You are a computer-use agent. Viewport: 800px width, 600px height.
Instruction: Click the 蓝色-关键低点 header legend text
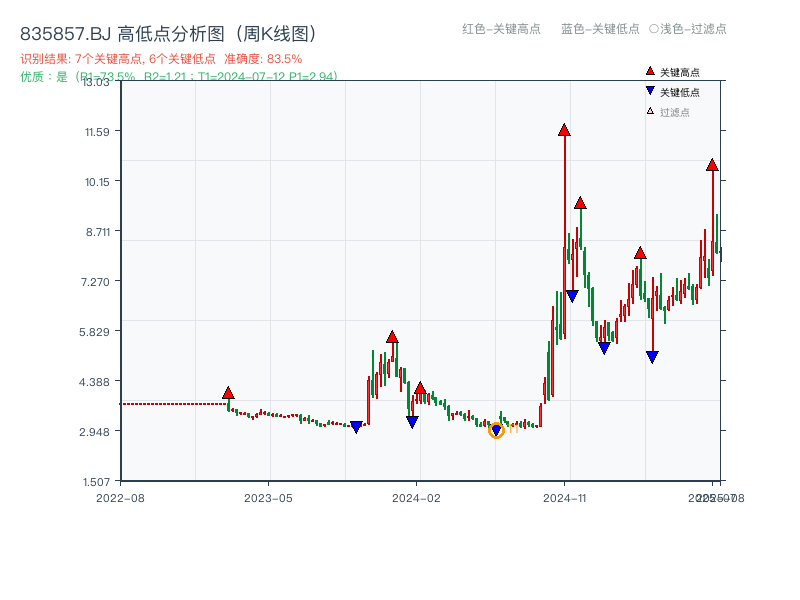click(600, 29)
